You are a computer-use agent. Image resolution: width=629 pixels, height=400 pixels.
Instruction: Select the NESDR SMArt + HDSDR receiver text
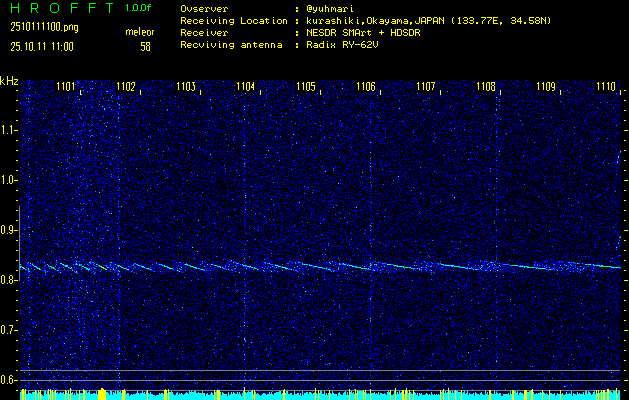tap(366, 32)
